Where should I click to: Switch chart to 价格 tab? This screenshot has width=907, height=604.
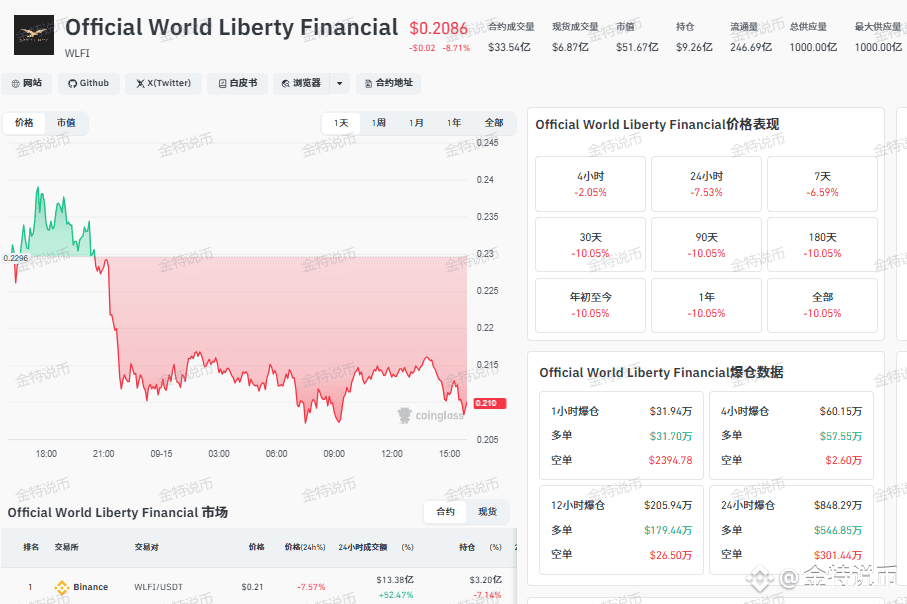coord(24,123)
